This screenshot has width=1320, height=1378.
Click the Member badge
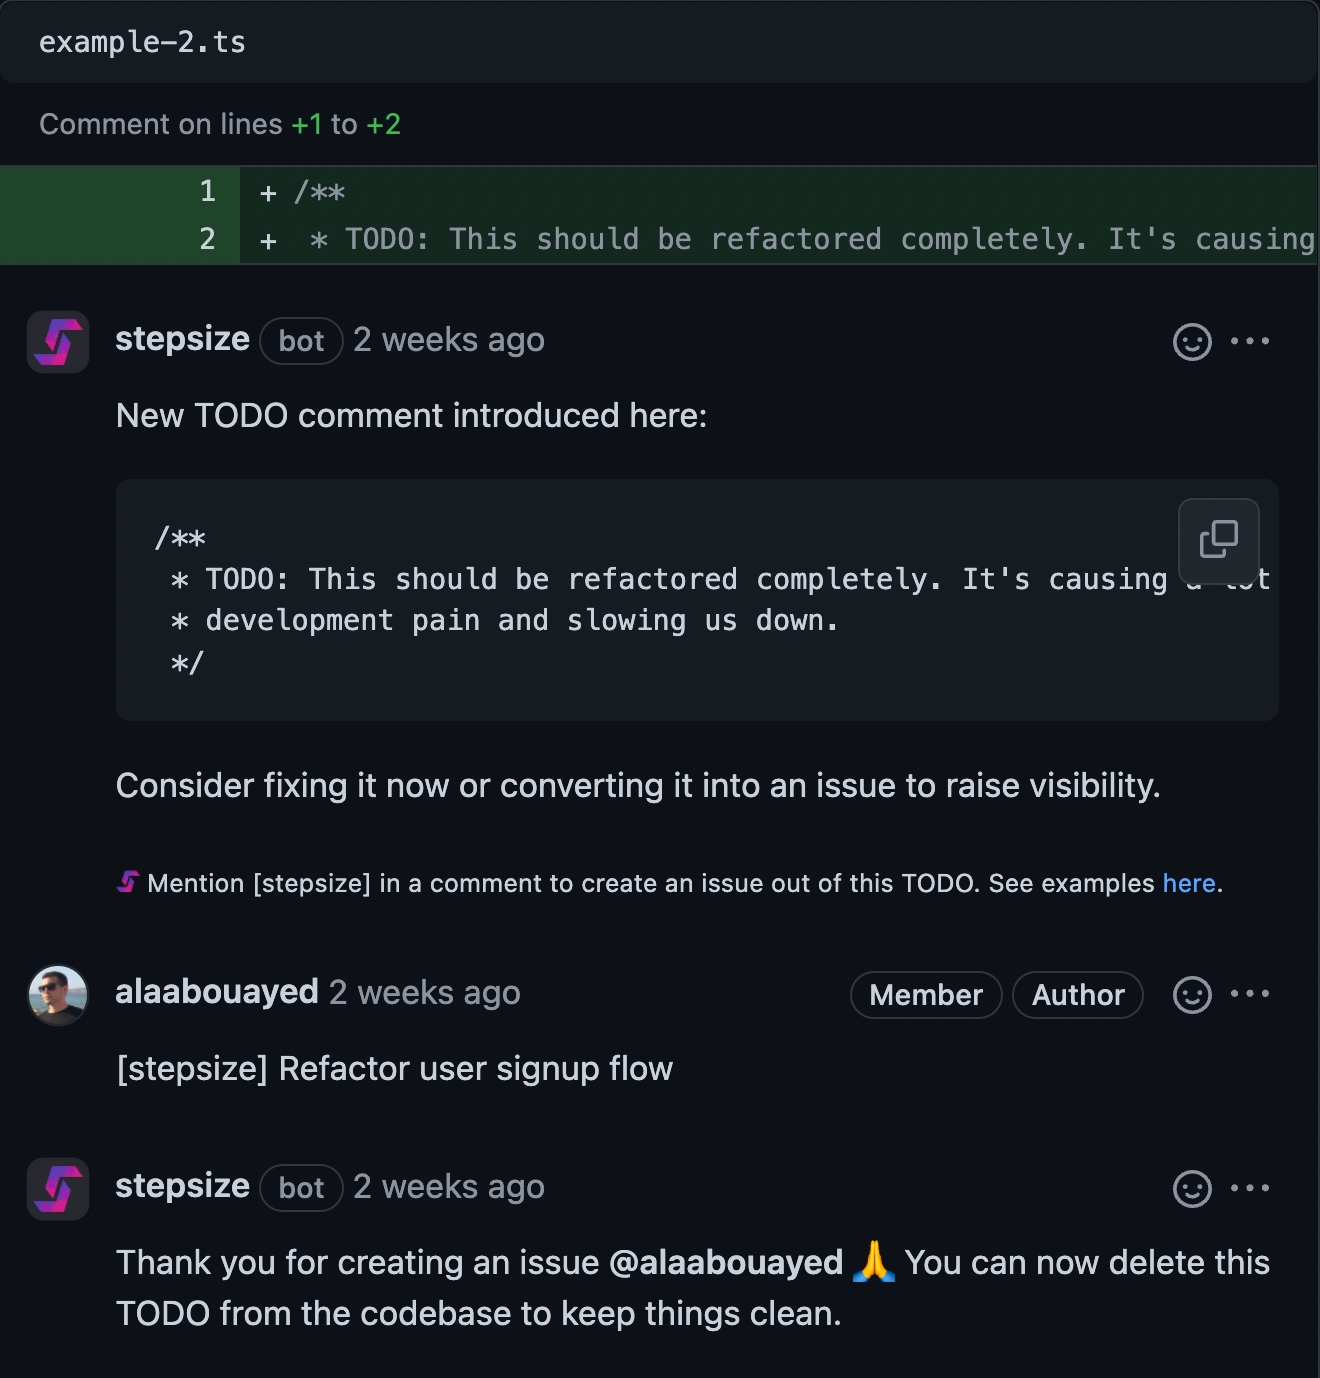(x=926, y=995)
